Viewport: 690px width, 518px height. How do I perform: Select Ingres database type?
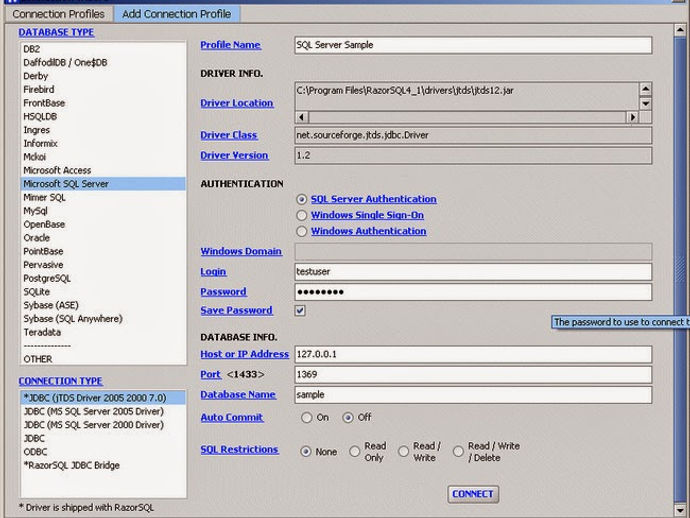coord(103,130)
